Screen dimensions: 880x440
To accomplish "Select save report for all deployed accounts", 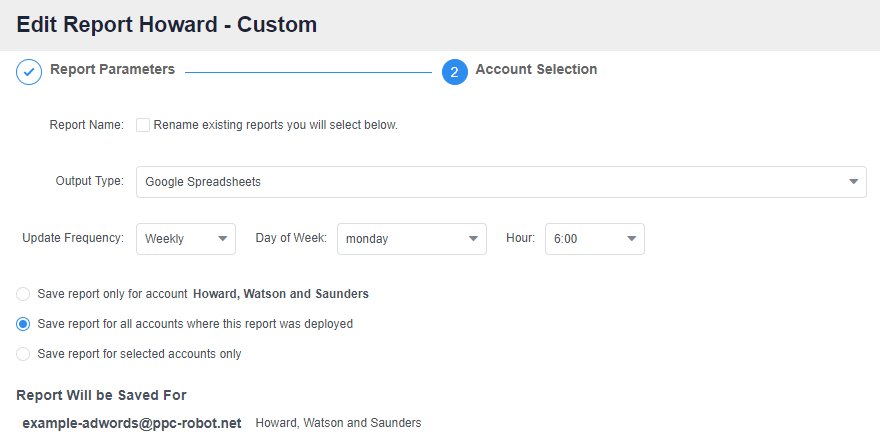I will coord(23,324).
